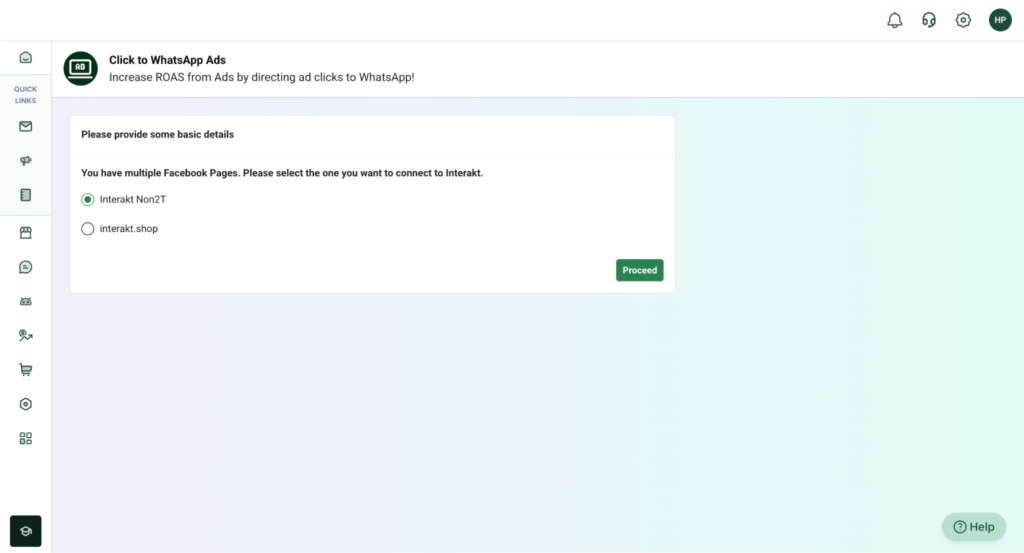Click Please provide some basic details text
Image resolution: width=1024 pixels, height=553 pixels.
[x=157, y=134]
